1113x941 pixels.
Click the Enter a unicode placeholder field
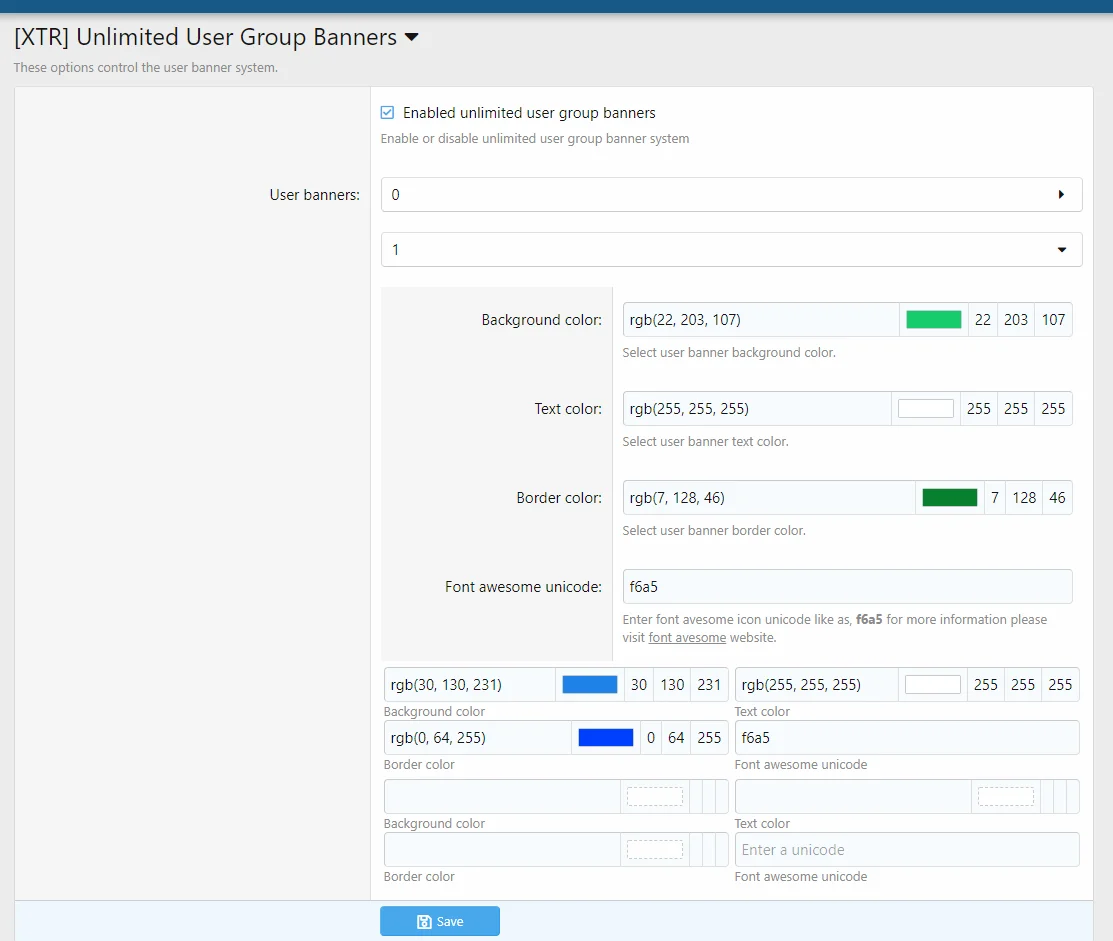click(907, 849)
